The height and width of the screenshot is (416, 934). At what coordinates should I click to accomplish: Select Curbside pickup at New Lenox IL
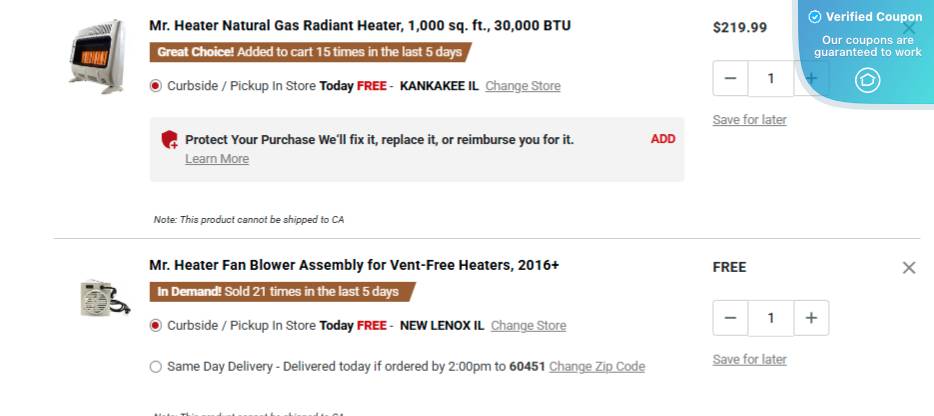point(155,326)
